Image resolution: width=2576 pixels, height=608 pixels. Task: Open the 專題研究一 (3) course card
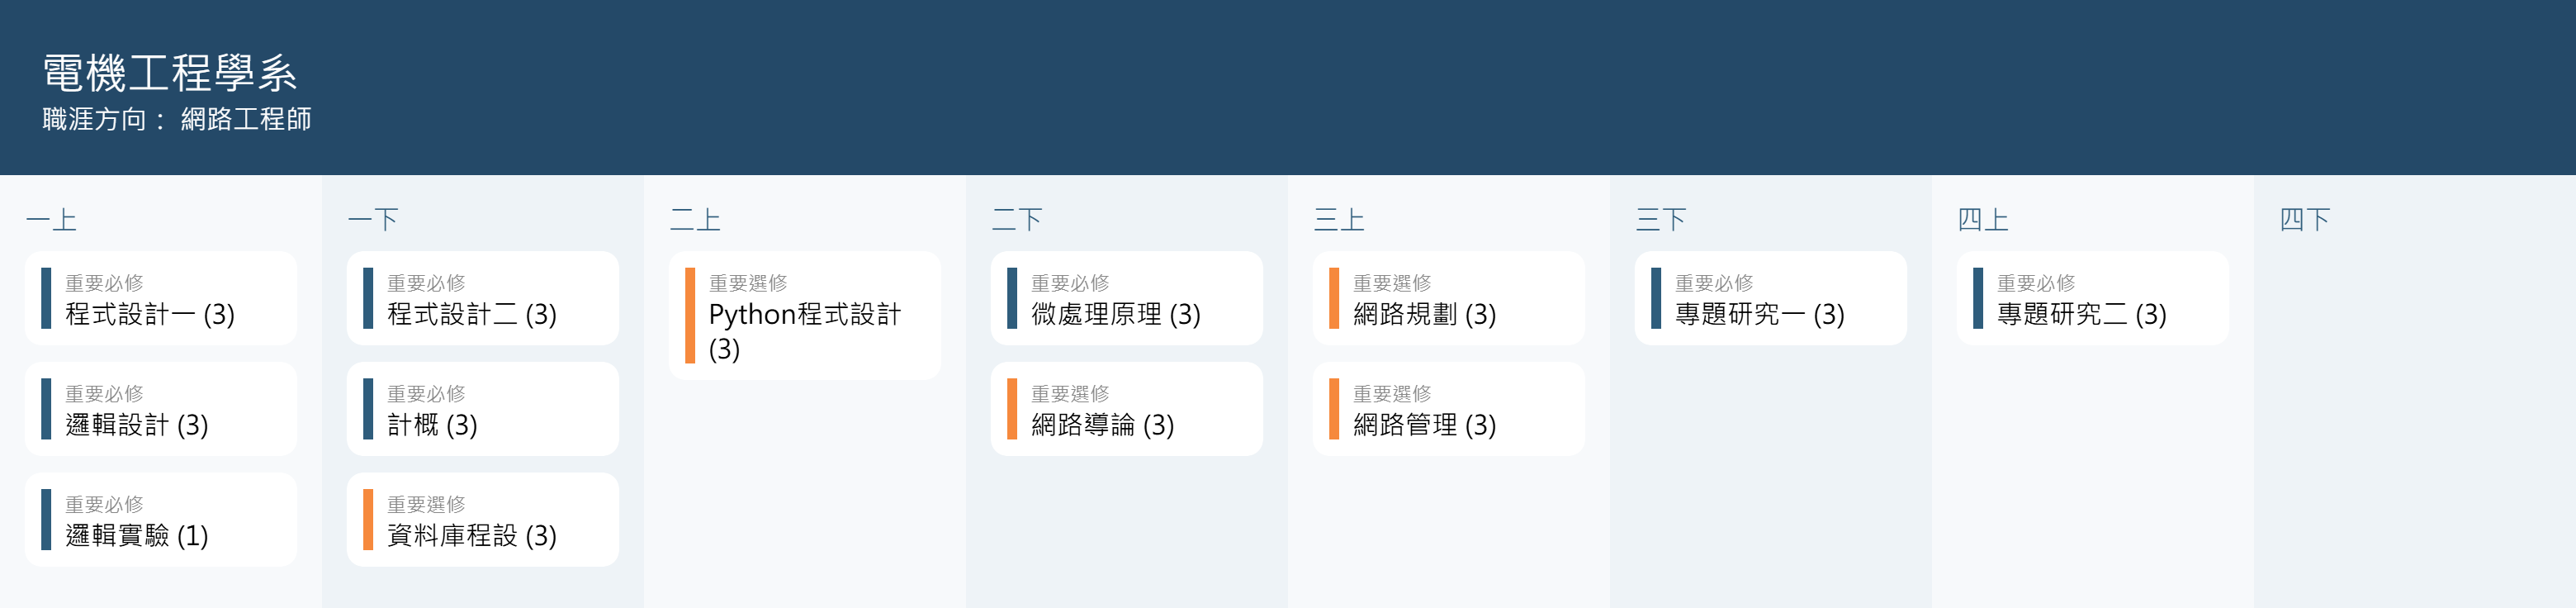(1770, 299)
